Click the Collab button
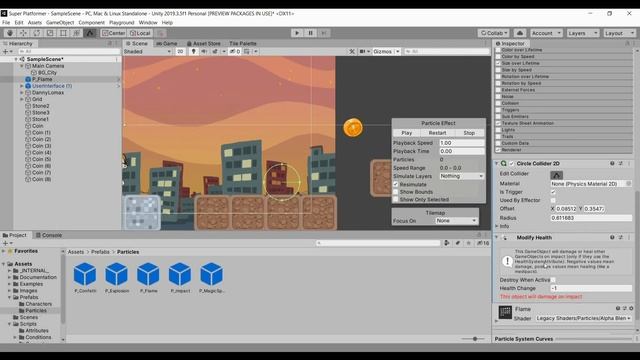This screenshot has height=360, width=640. click(x=493, y=33)
